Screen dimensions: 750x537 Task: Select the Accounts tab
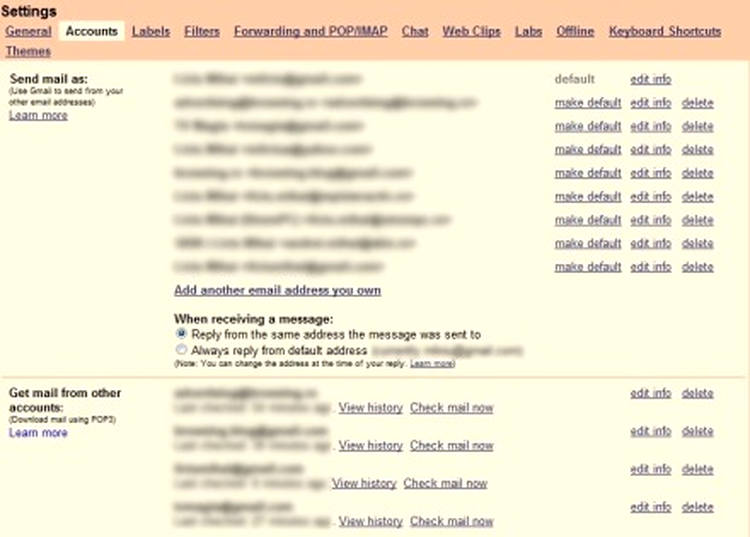pyautogui.click(x=91, y=32)
